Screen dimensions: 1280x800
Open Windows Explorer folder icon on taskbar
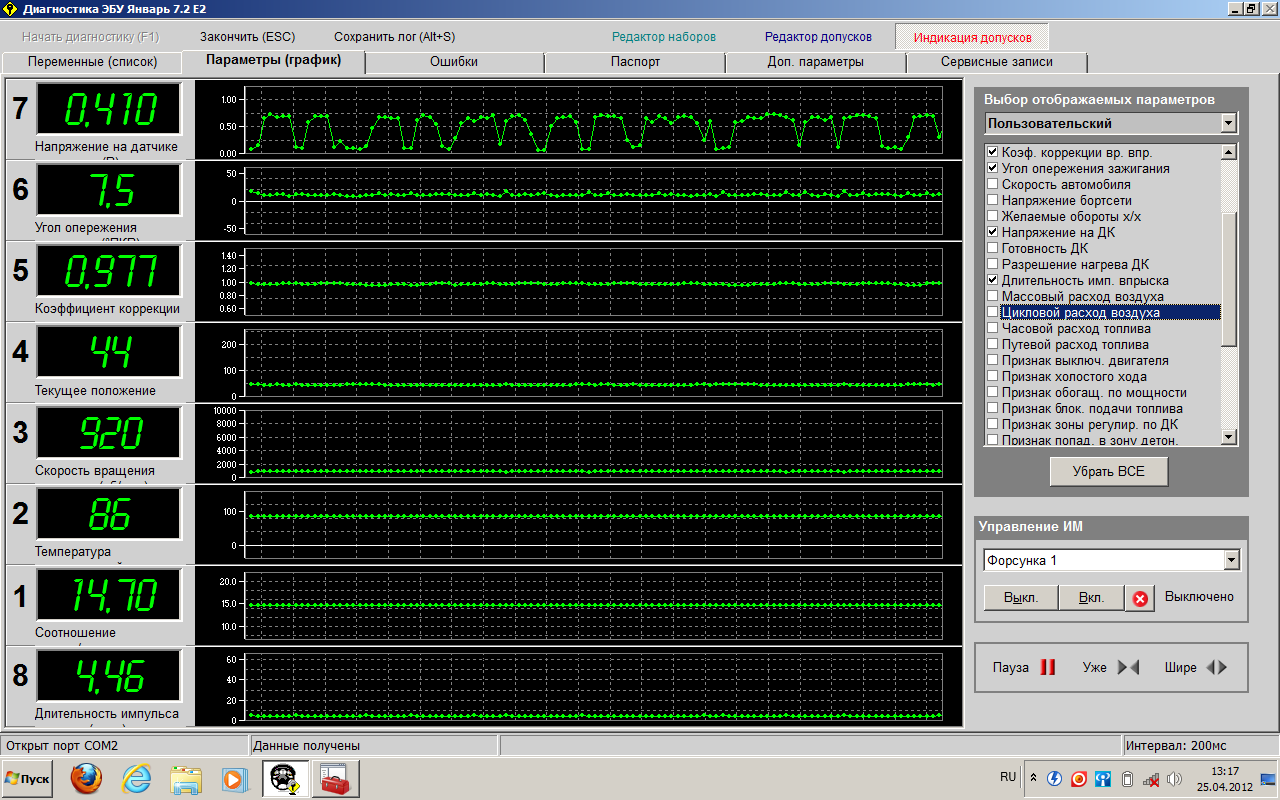coord(186,778)
